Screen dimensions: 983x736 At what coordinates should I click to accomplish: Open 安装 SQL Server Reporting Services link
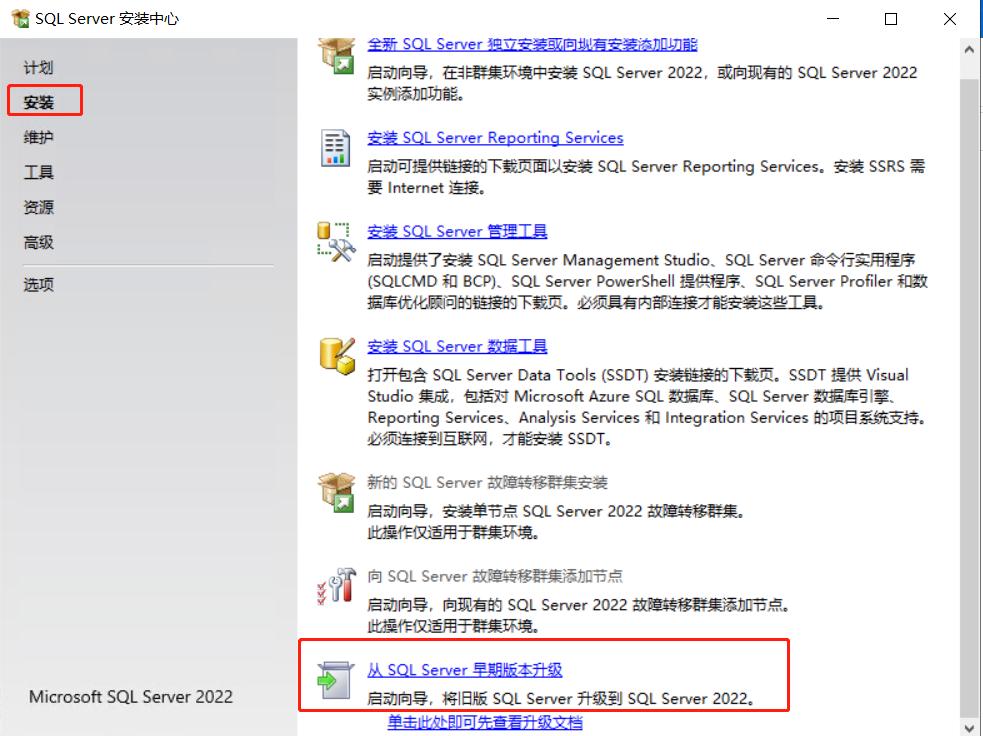point(495,138)
